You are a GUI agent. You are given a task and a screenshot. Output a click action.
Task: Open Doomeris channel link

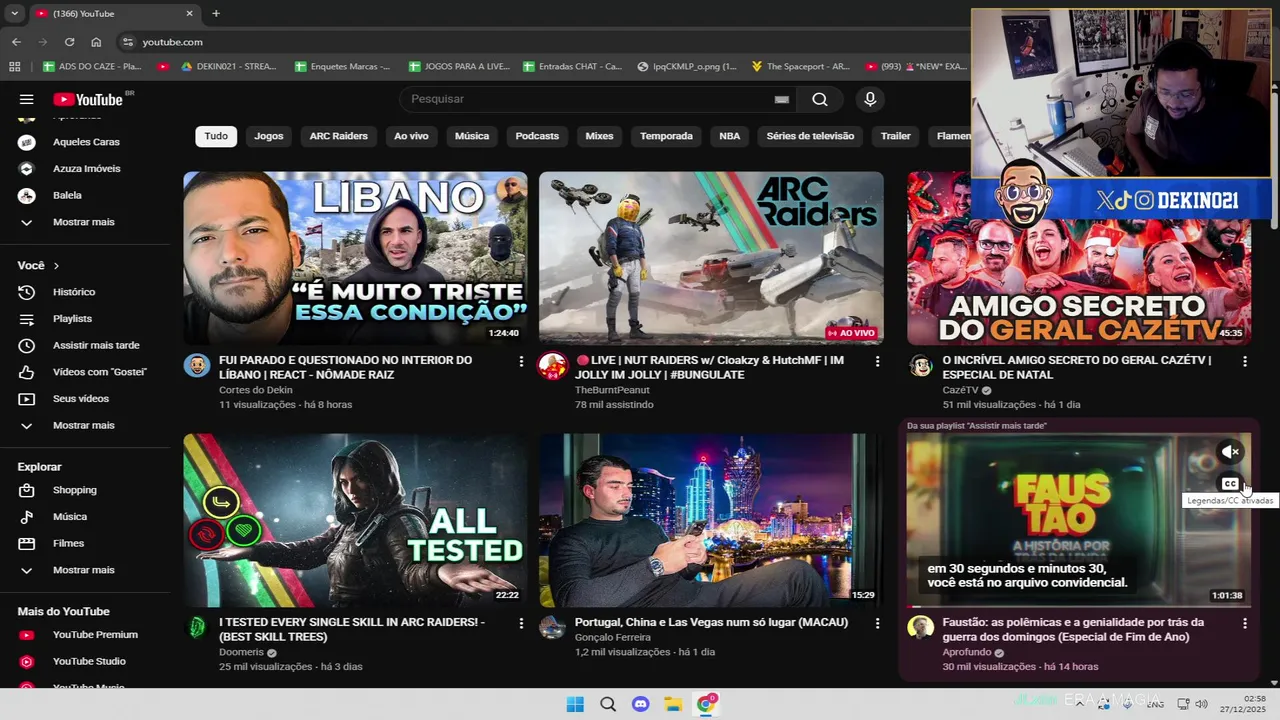pos(242,652)
